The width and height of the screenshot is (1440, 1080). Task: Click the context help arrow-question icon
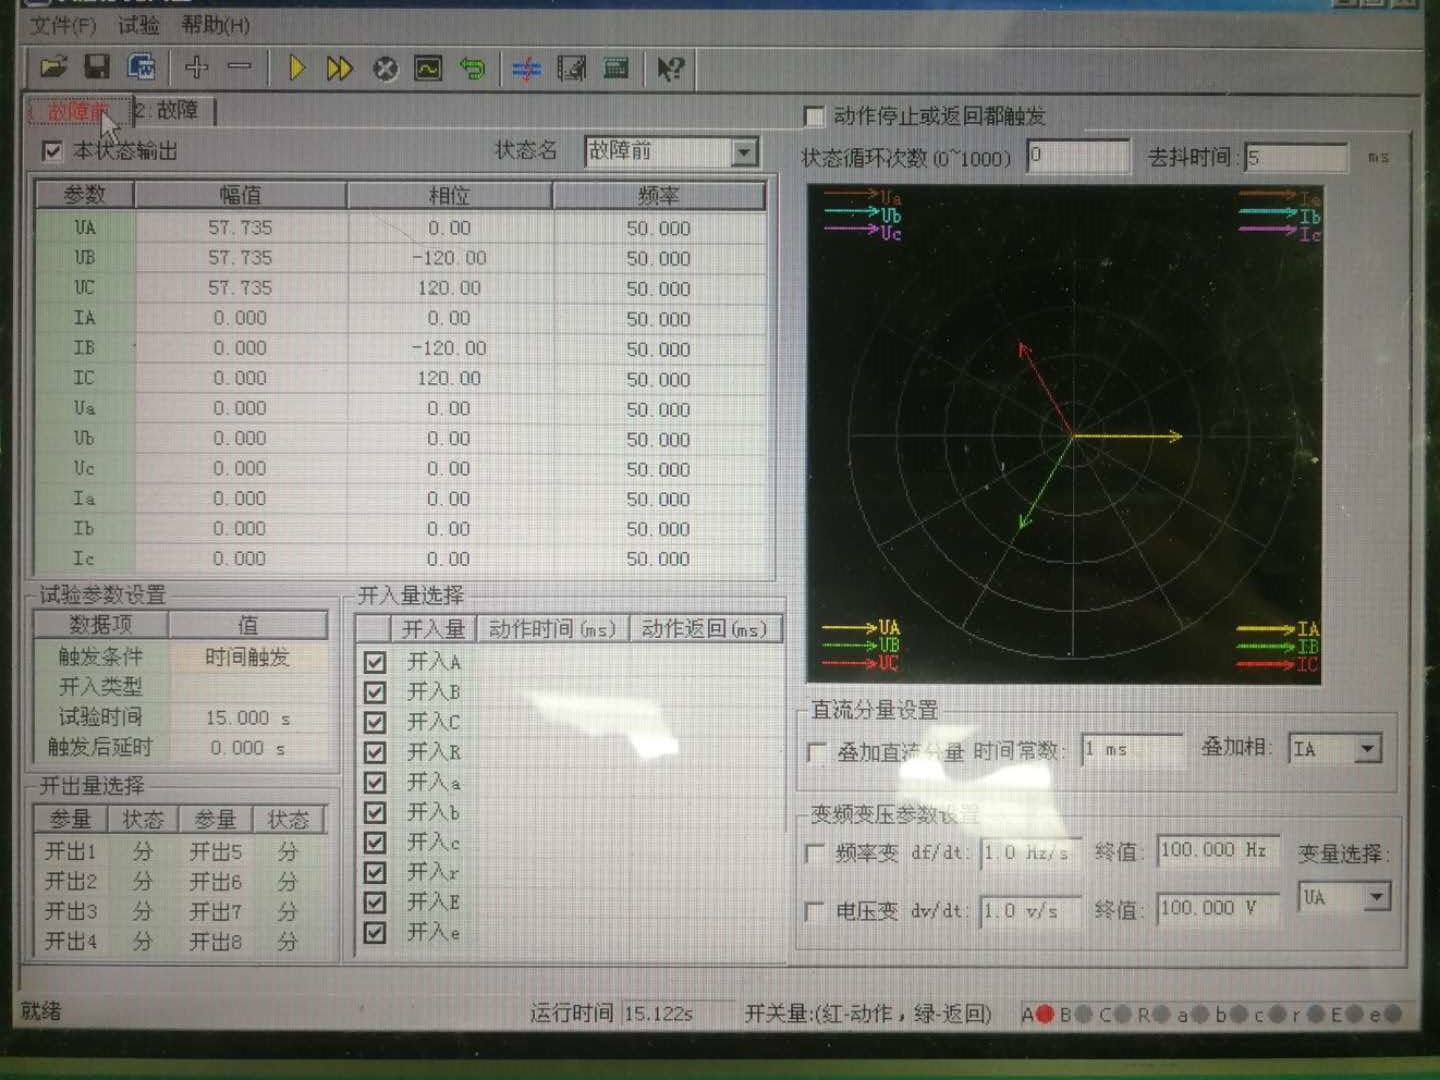click(670, 68)
